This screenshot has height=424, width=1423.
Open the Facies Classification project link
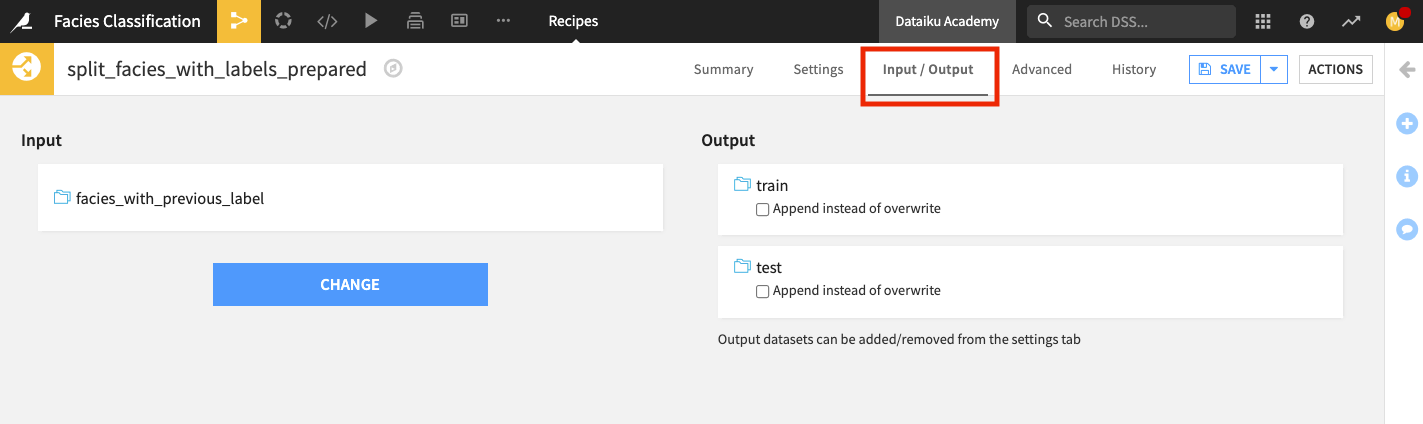(127, 21)
